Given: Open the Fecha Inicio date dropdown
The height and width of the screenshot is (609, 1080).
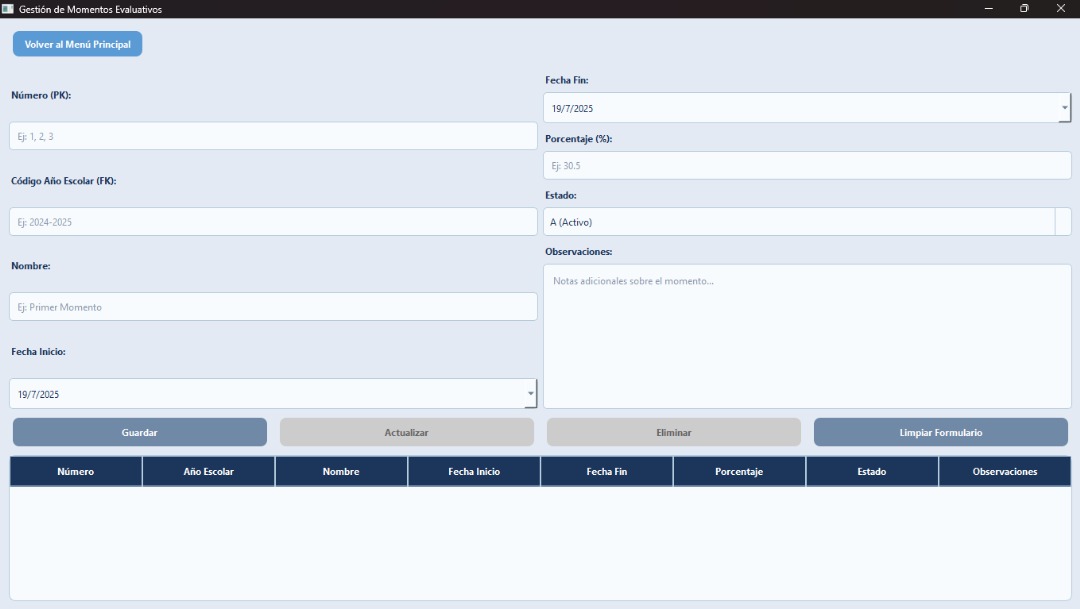Looking at the screenshot, I should click(530, 394).
